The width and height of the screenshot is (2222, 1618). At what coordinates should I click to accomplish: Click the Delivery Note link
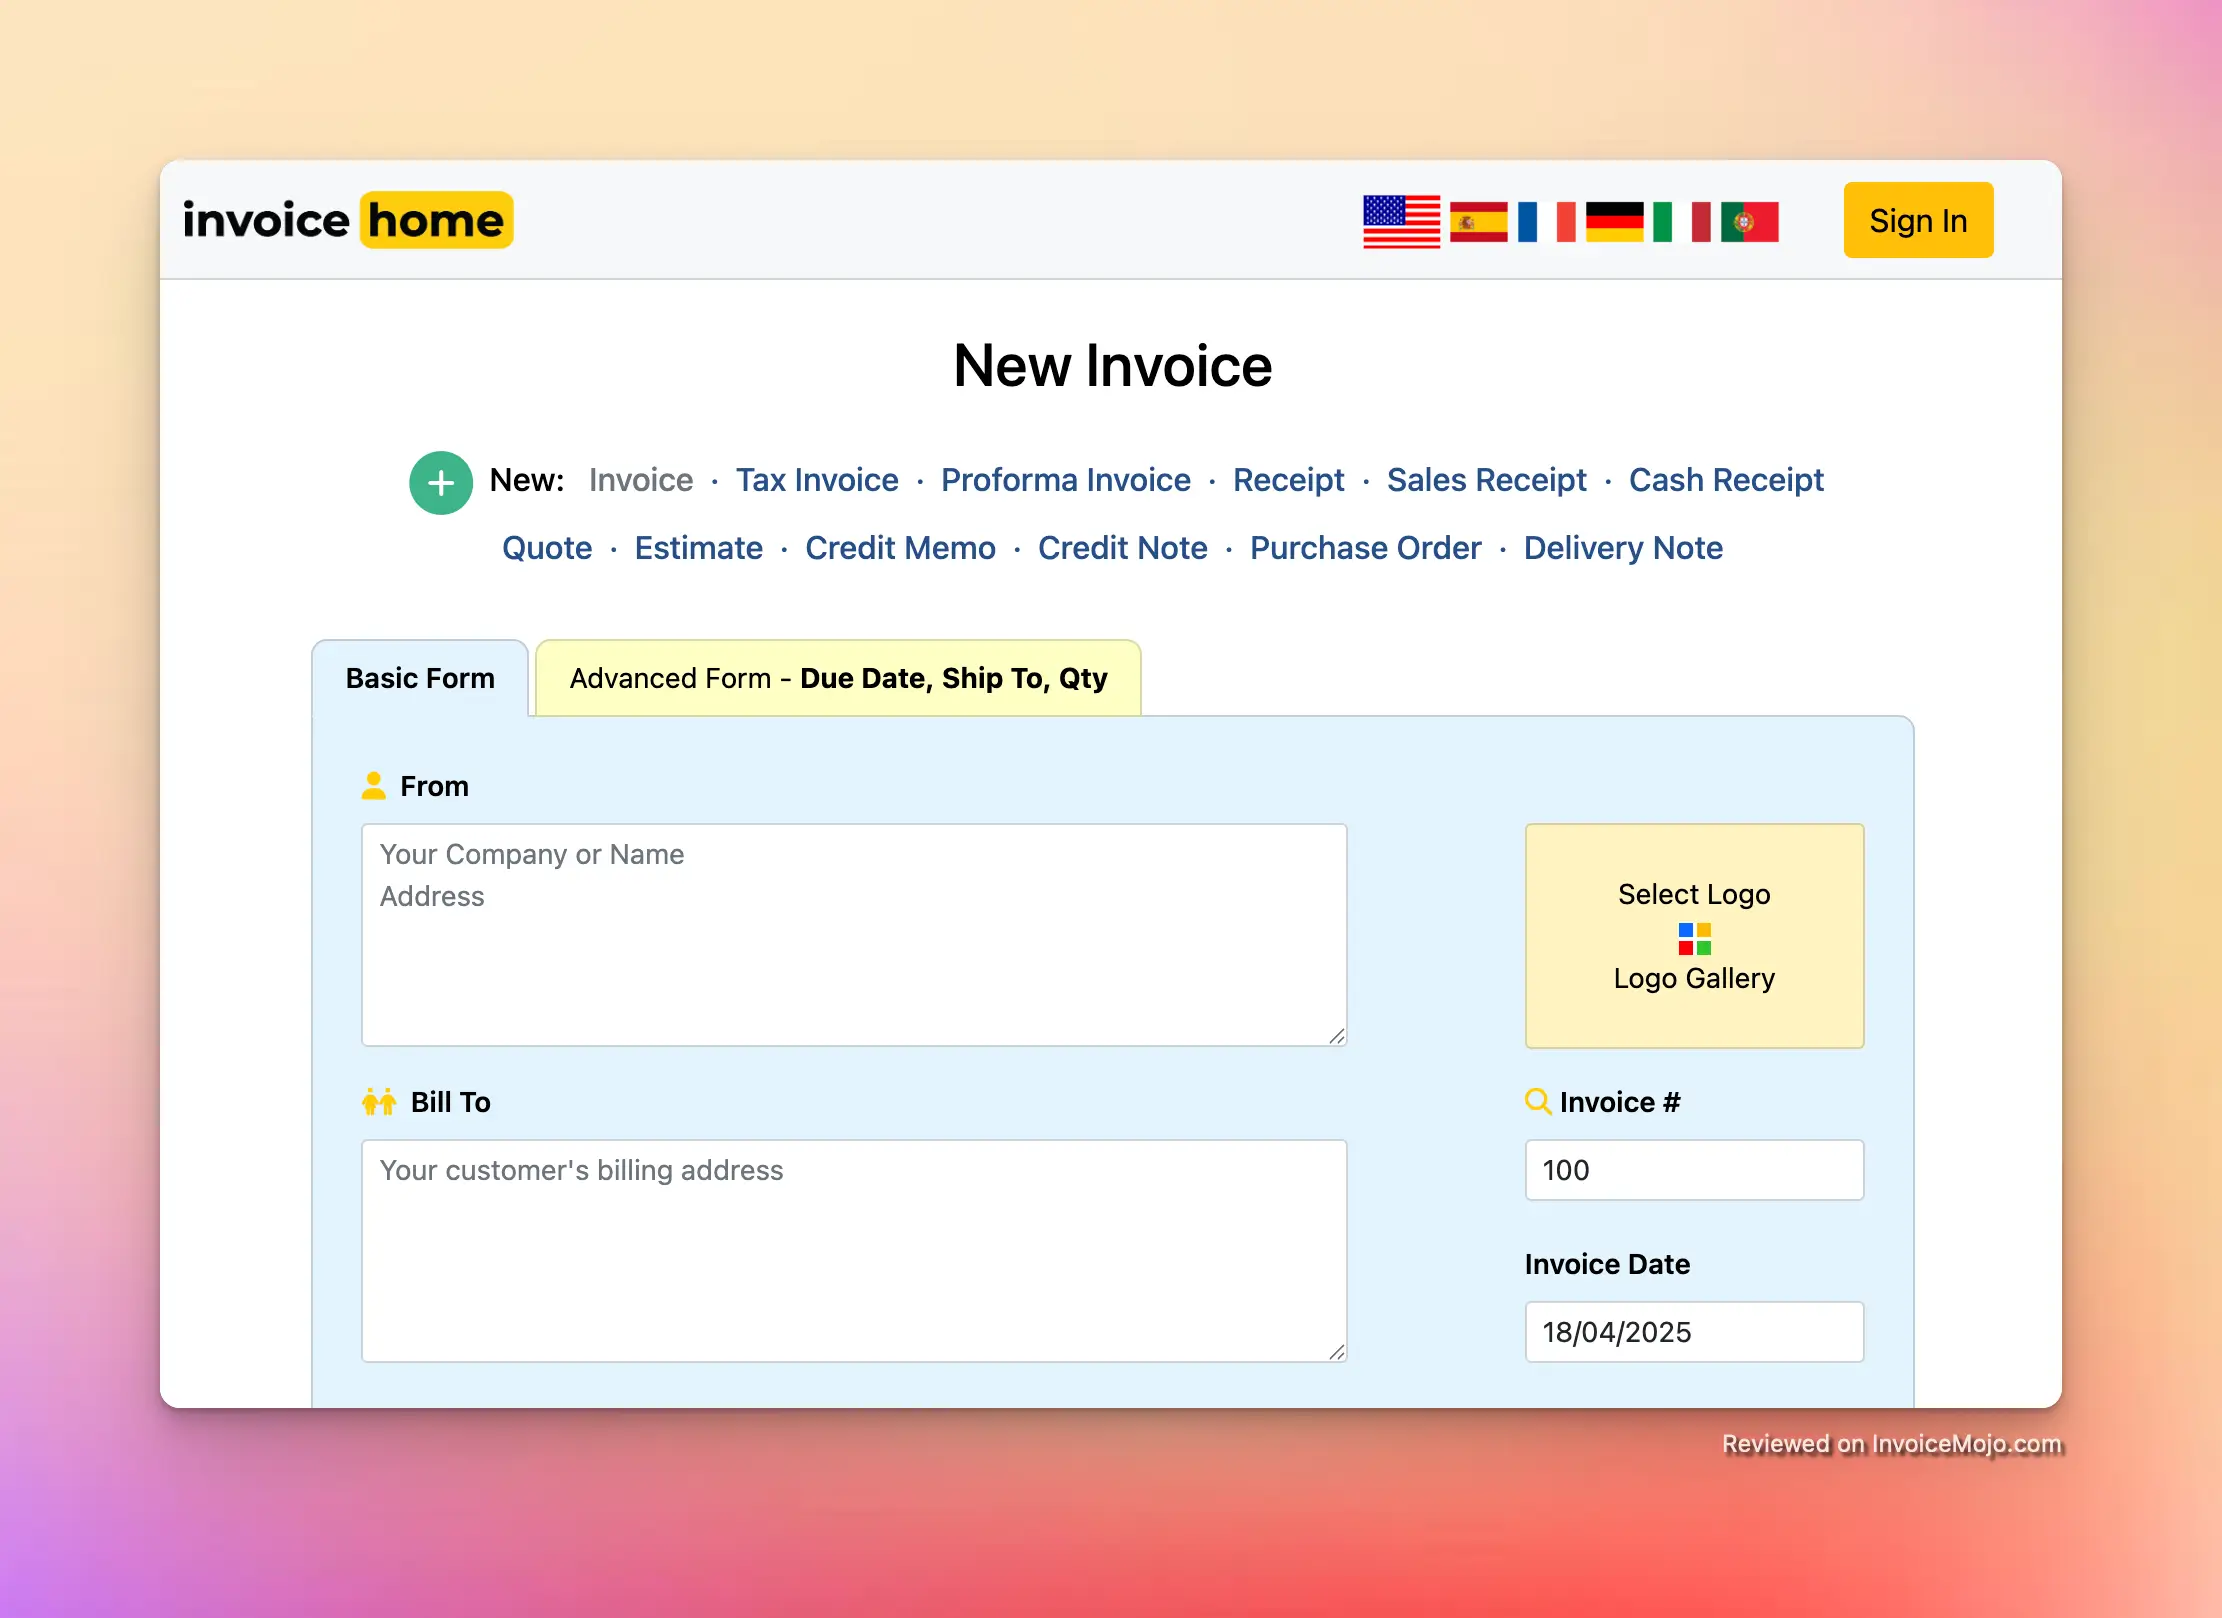pyautogui.click(x=1622, y=548)
